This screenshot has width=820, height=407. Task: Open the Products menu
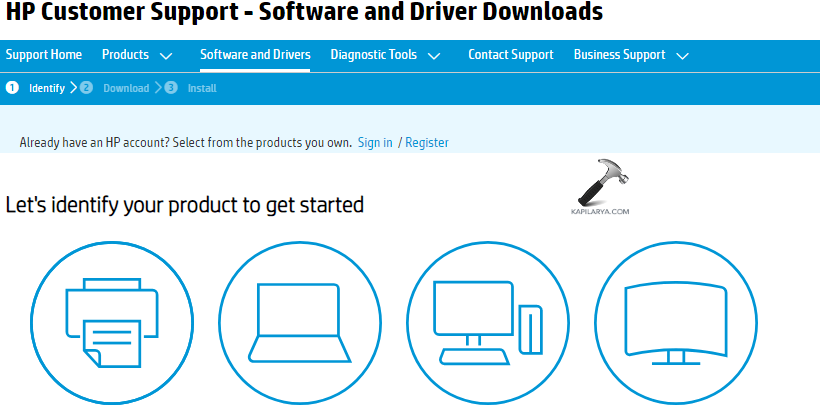click(x=126, y=55)
